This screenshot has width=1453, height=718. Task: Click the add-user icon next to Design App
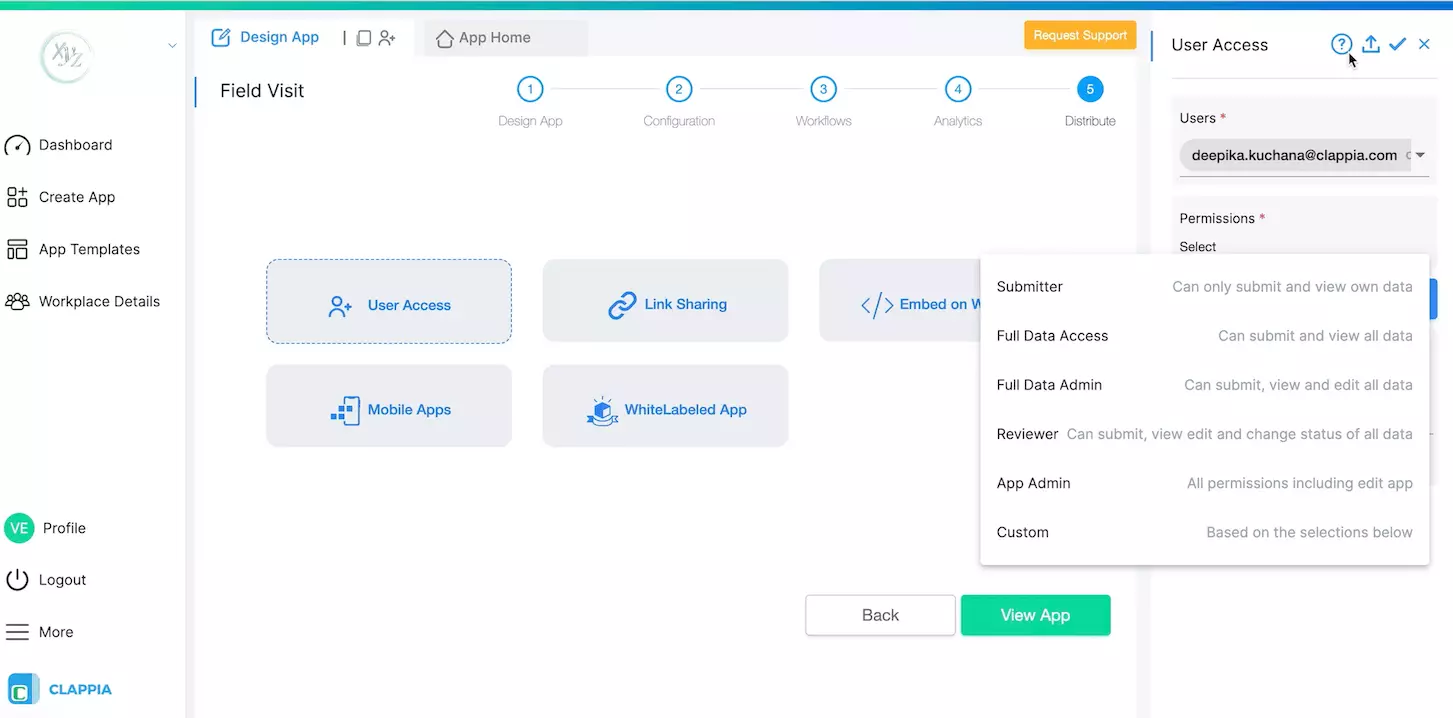click(x=389, y=37)
